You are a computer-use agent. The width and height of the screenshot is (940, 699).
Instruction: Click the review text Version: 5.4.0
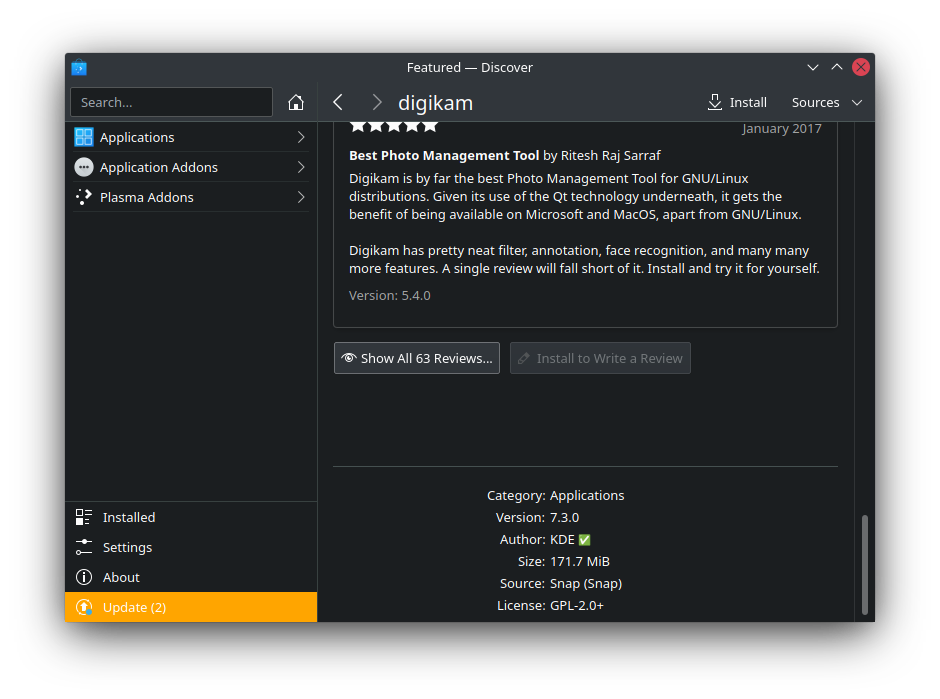tap(390, 296)
